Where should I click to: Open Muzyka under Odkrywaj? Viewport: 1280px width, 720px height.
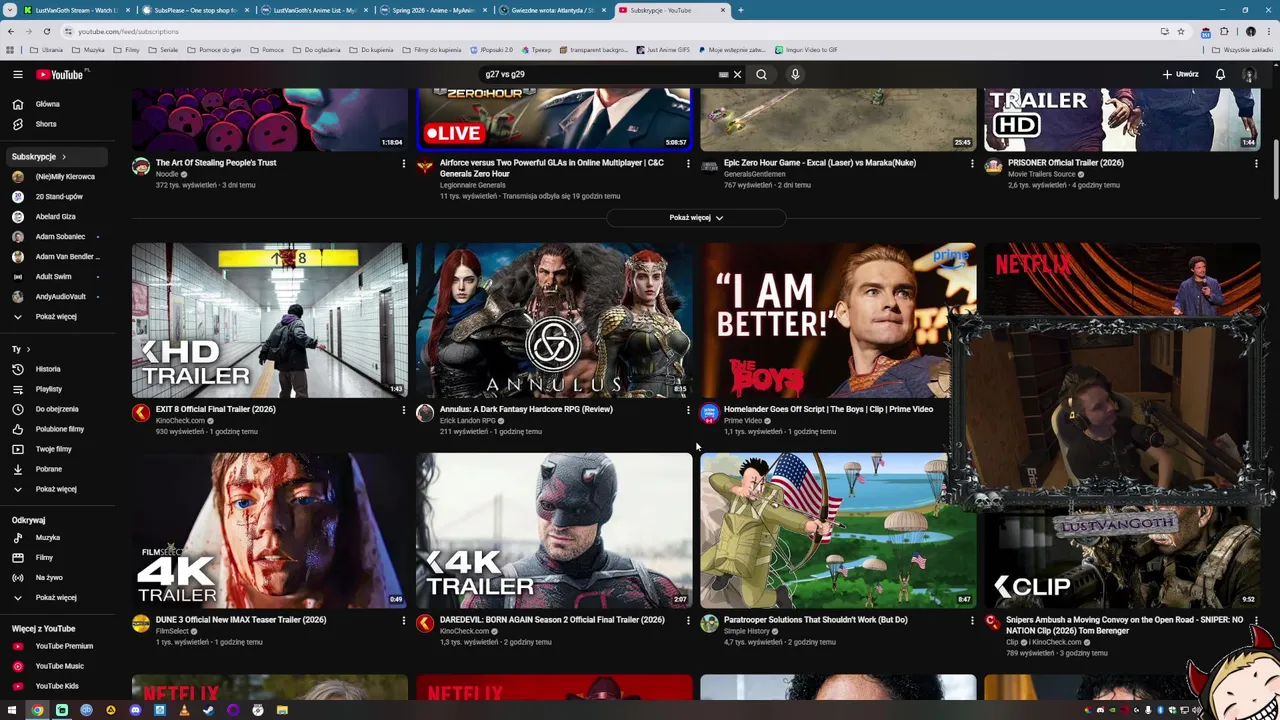click(56, 538)
